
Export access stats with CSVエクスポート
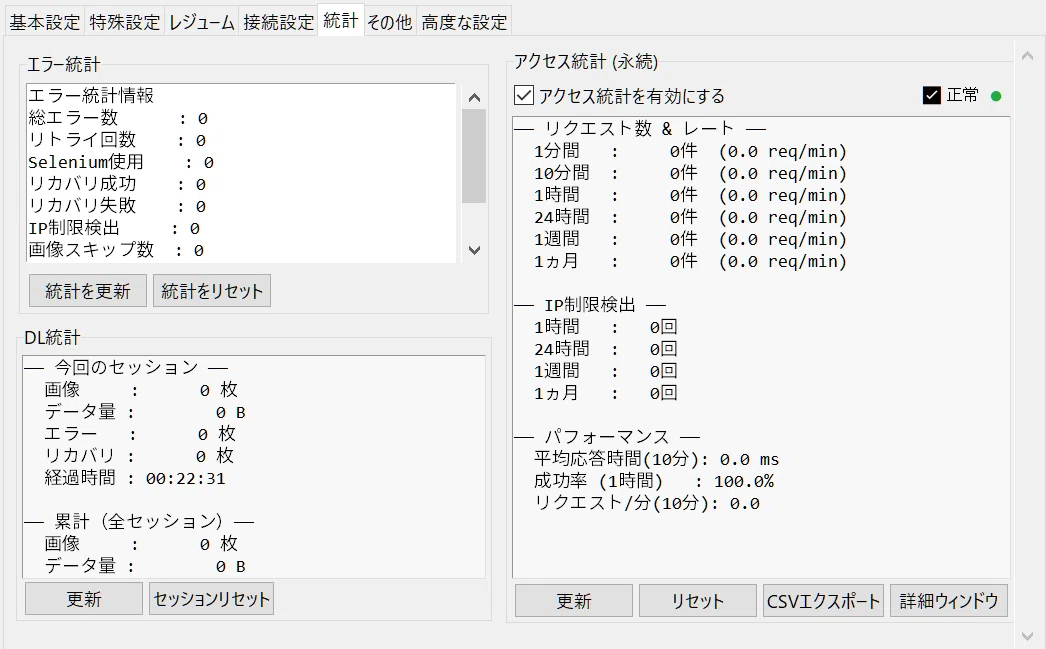click(823, 601)
